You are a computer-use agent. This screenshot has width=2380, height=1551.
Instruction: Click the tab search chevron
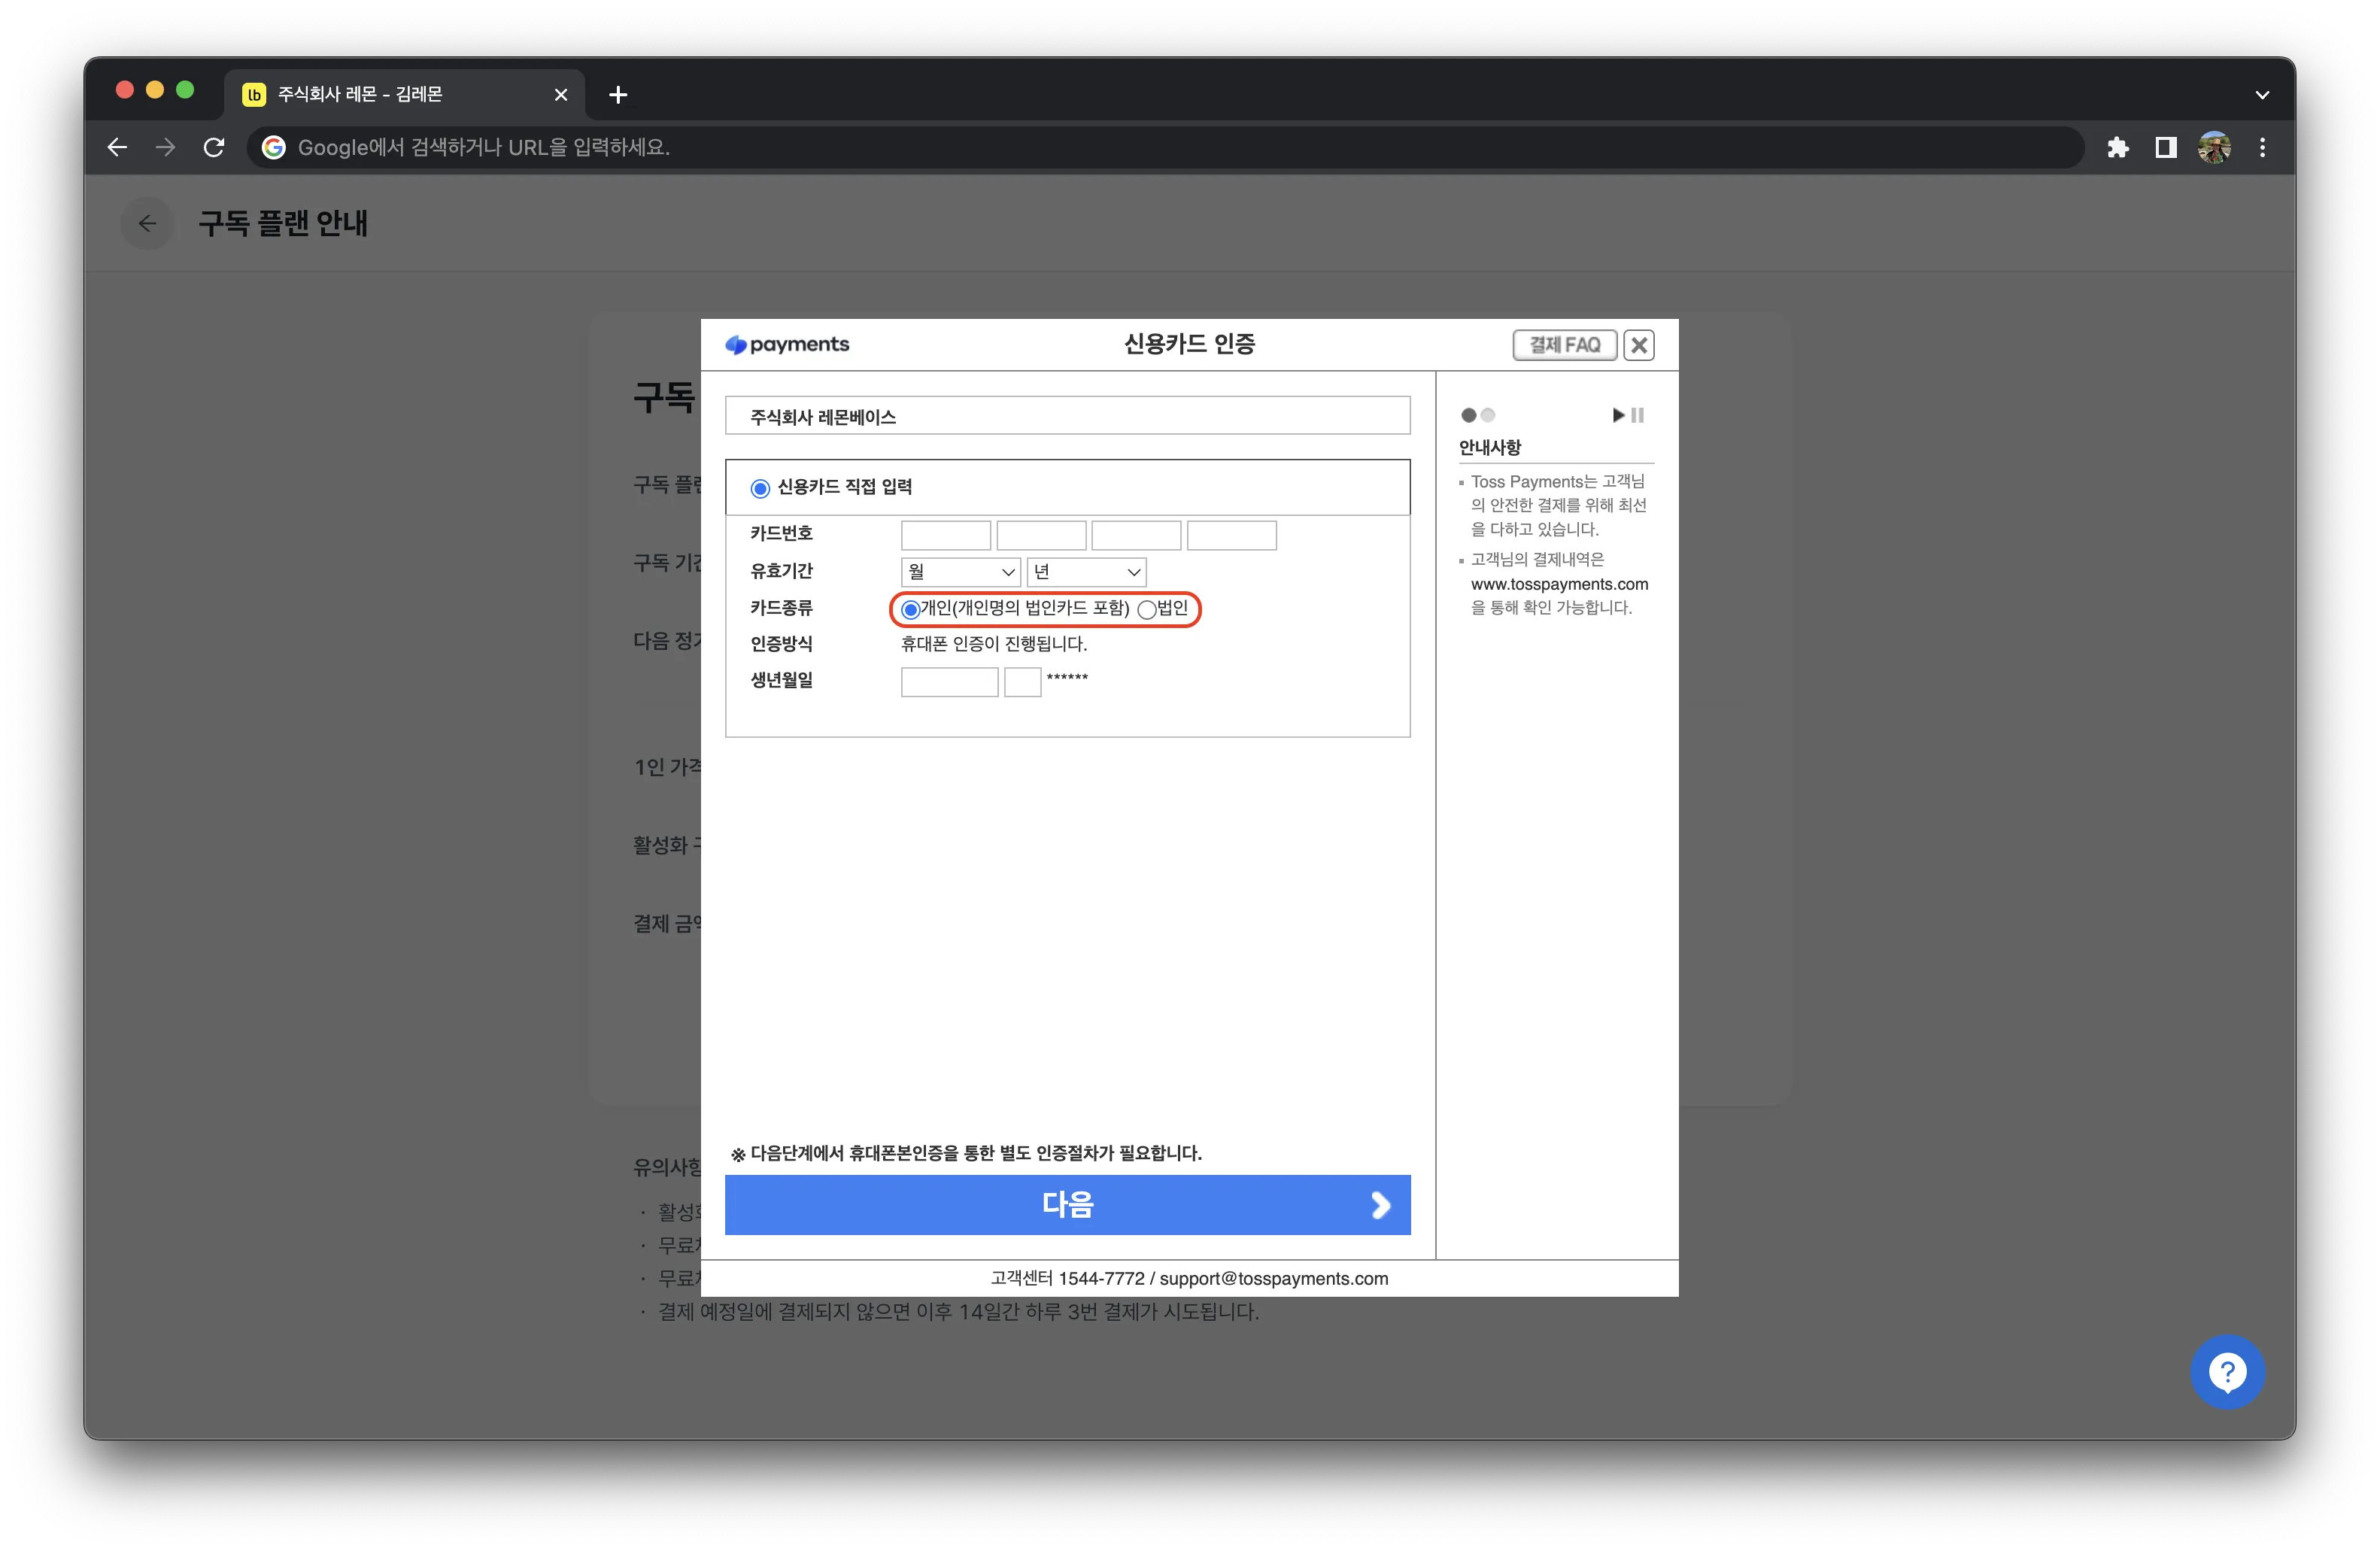pos(2262,95)
